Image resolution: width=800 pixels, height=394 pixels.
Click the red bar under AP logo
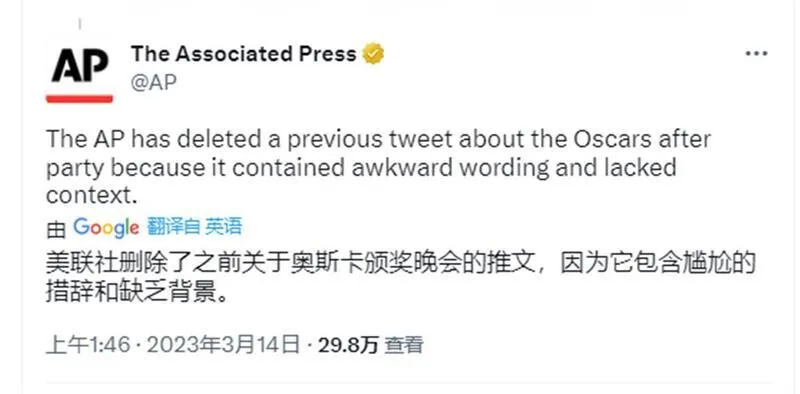(x=80, y=99)
